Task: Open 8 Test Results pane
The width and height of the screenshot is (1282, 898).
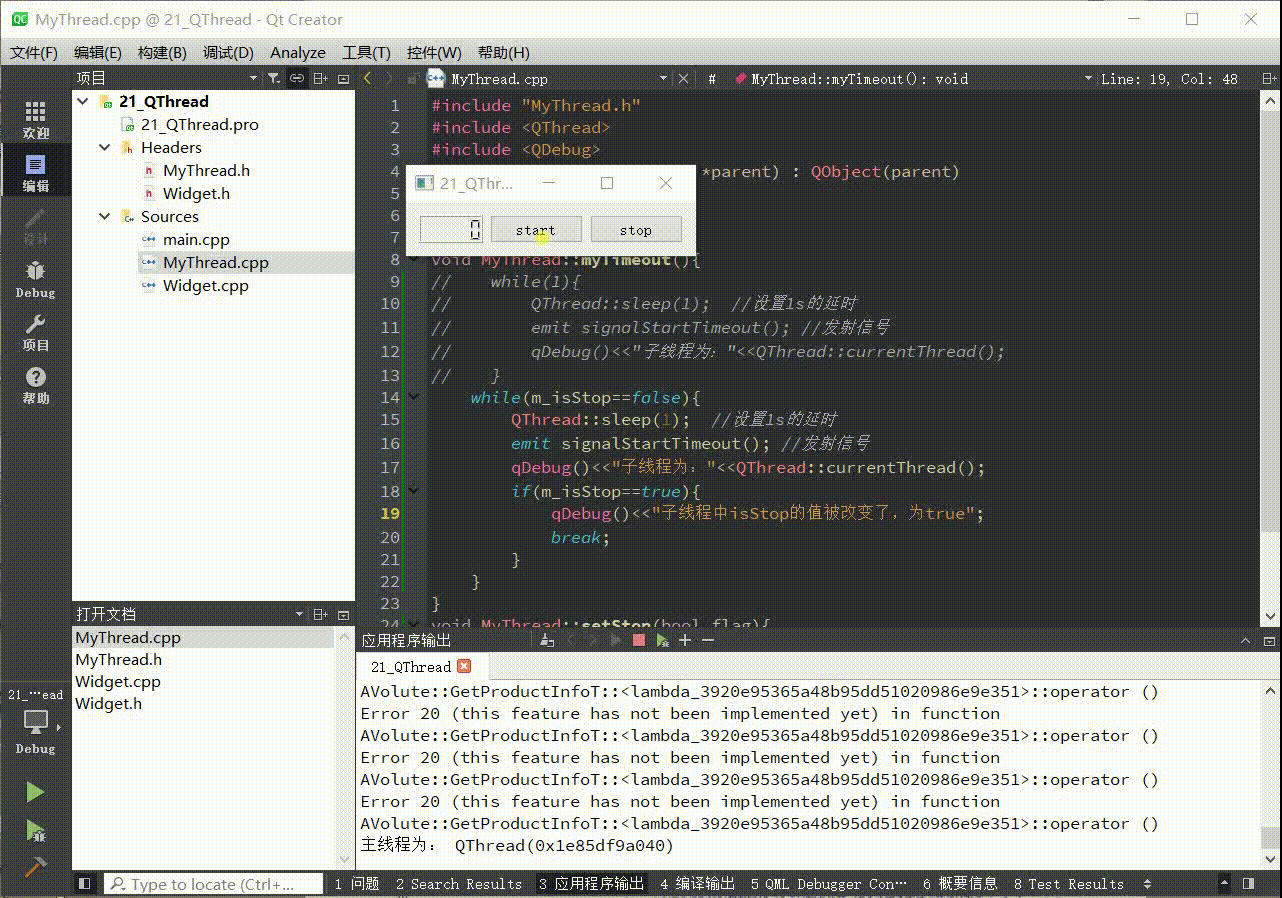Action: click(x=1069, y=884)
